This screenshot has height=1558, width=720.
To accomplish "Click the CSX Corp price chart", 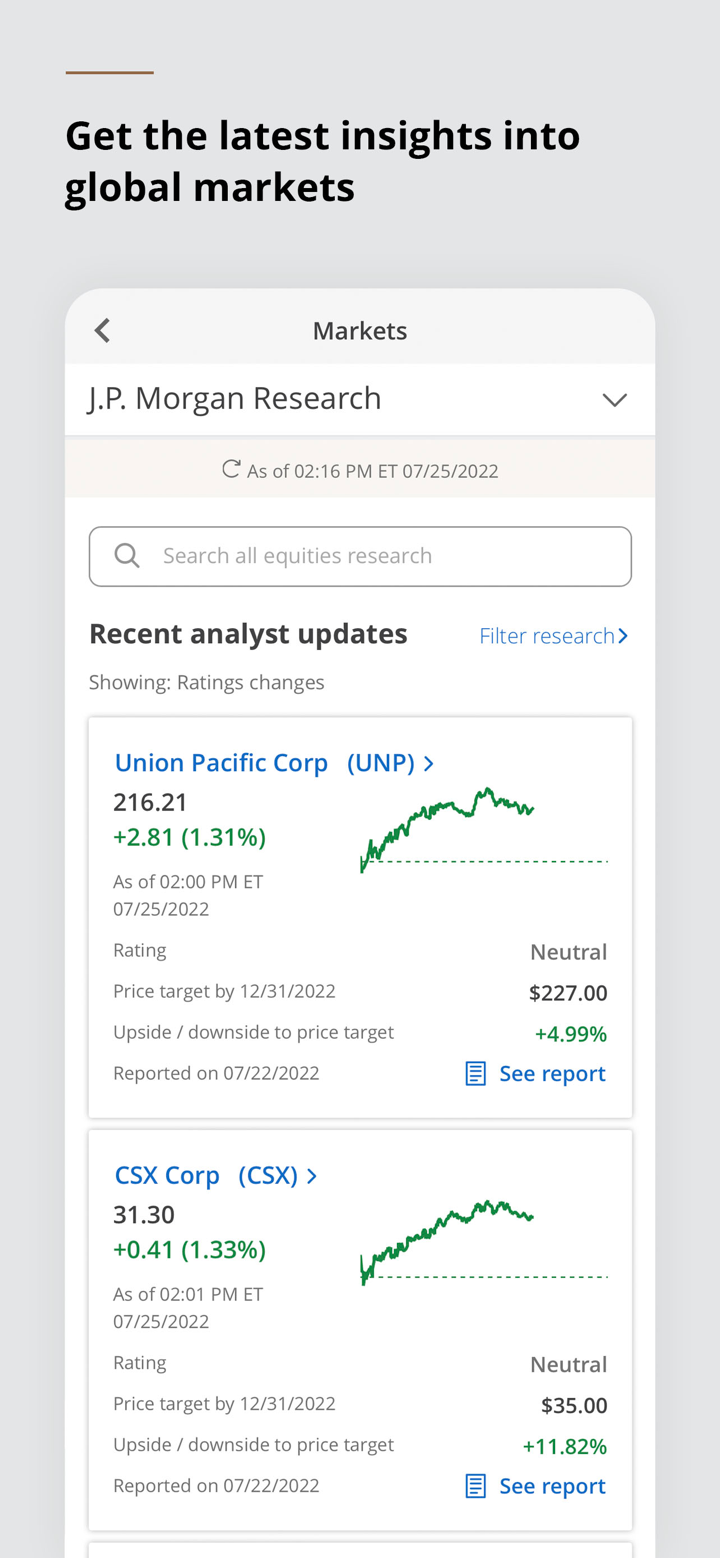I will click(x=483, y=1242).
